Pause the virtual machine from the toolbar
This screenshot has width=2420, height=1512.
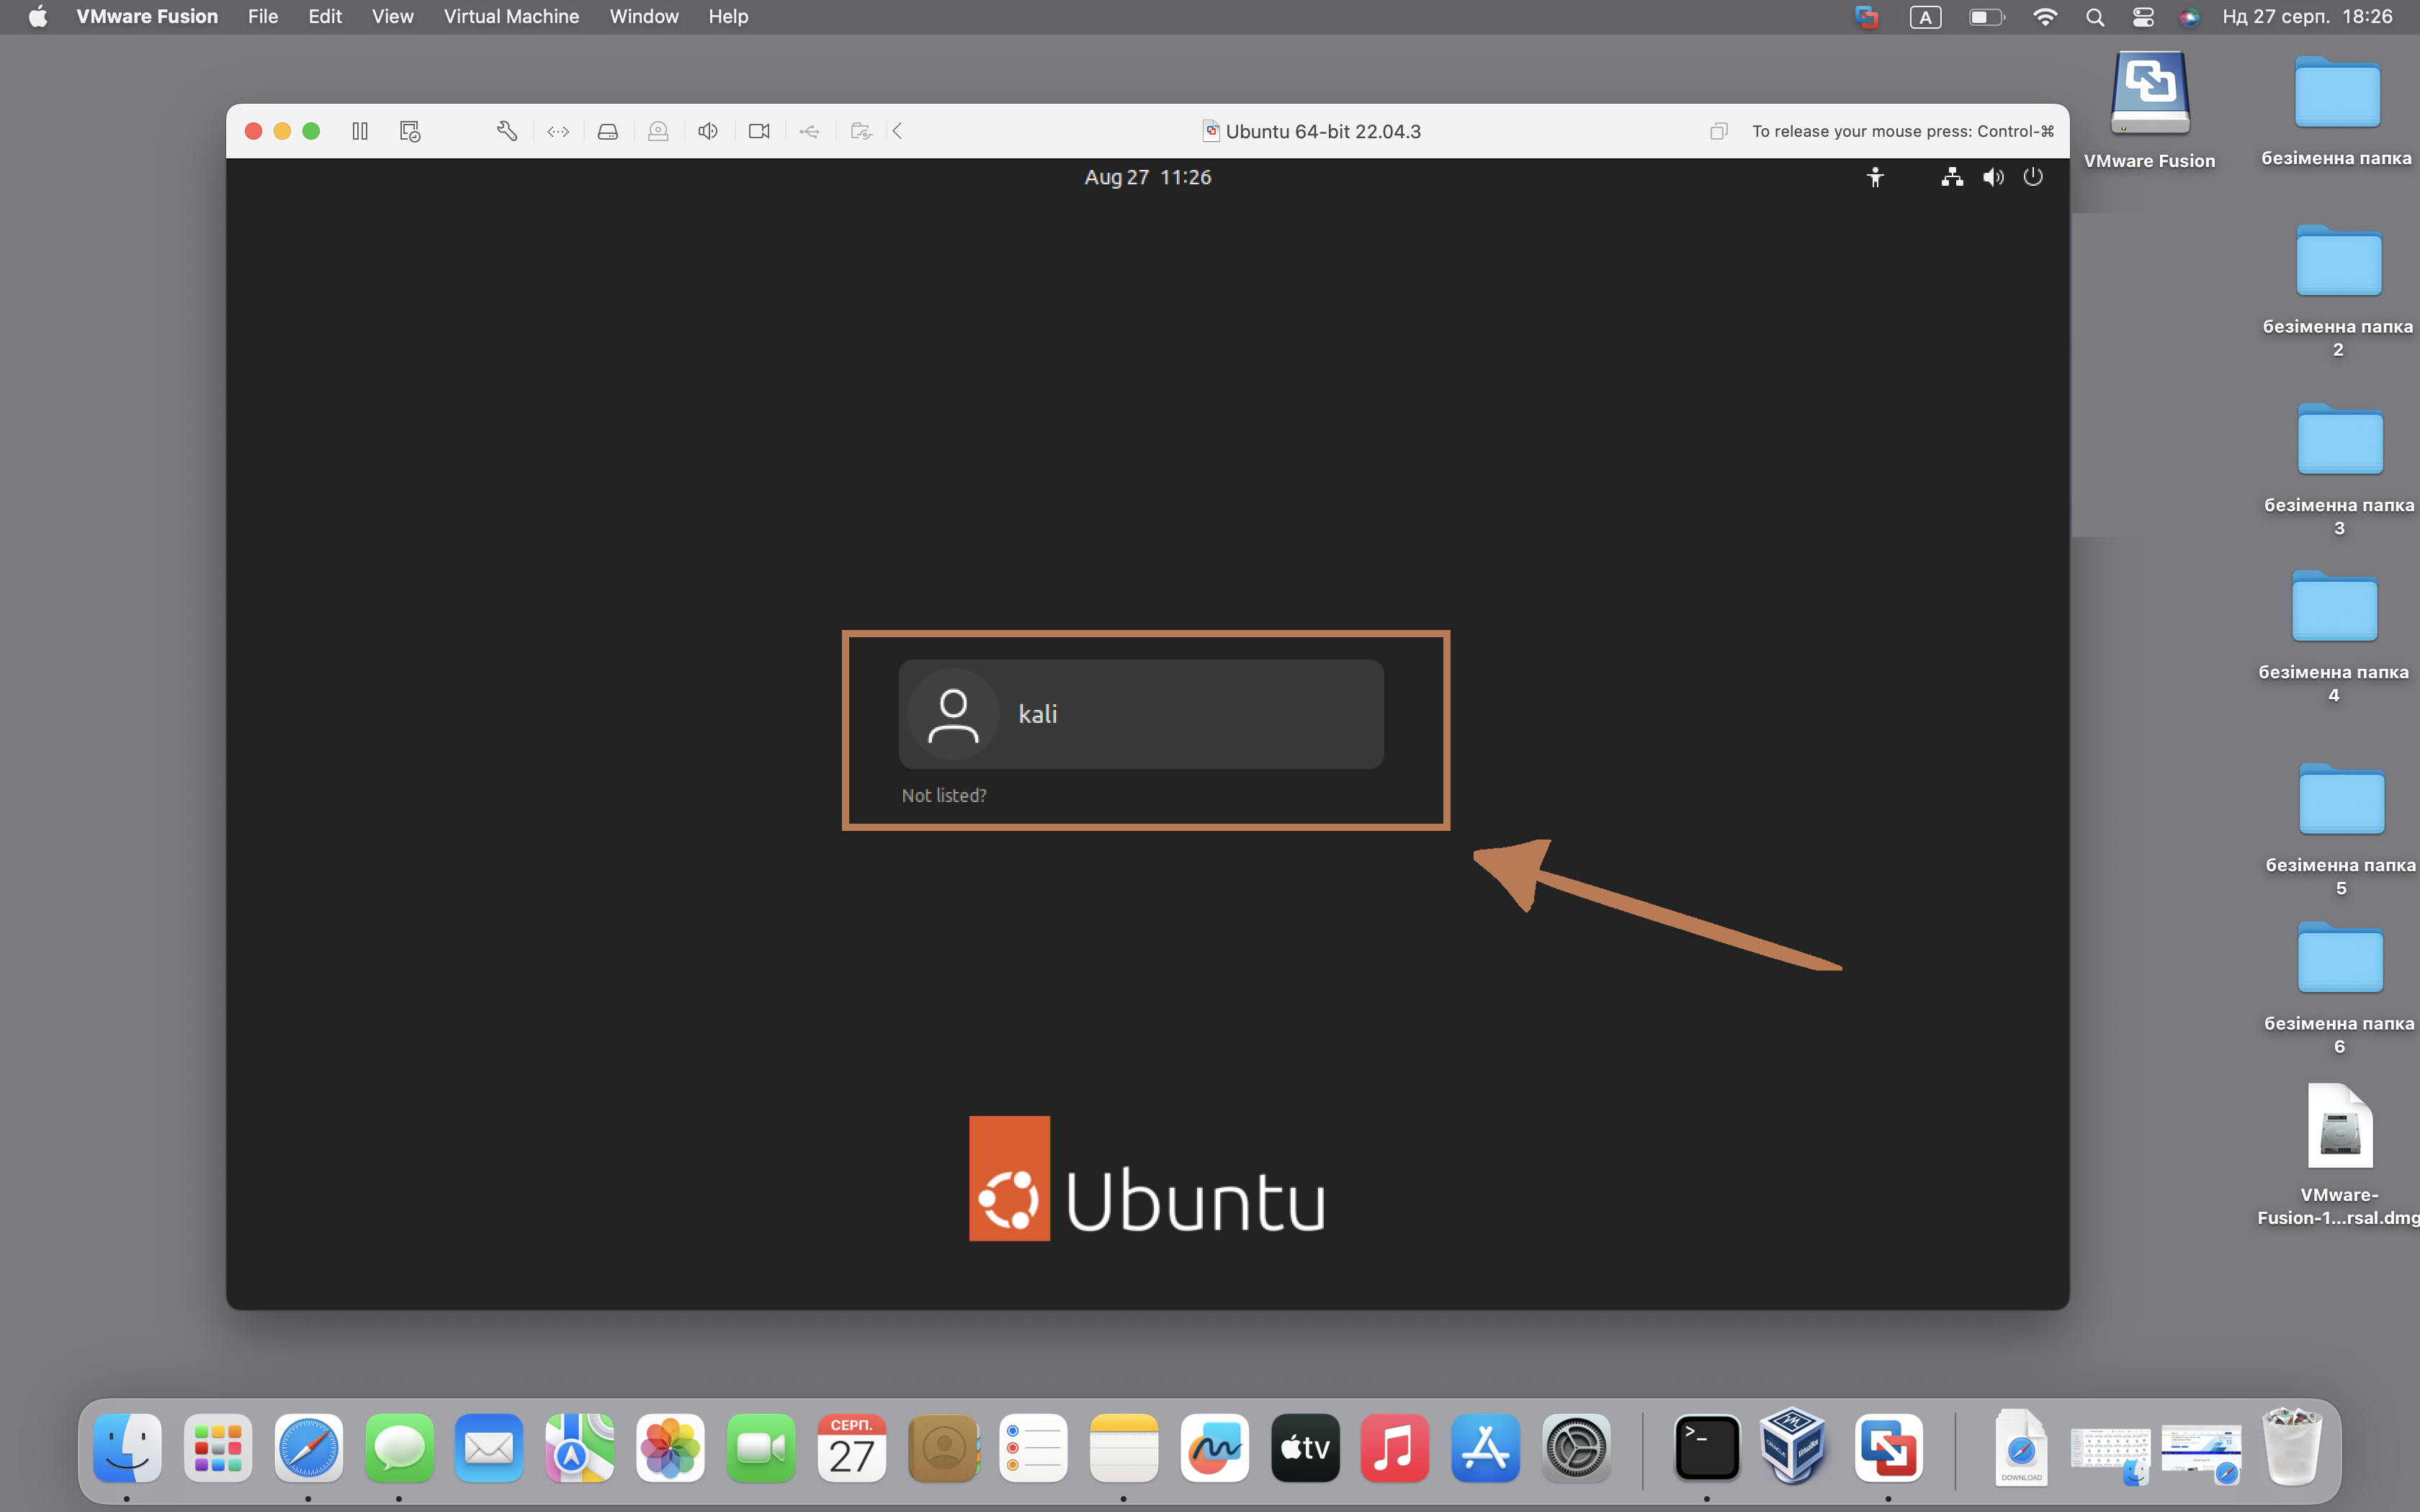coord(360,131)
